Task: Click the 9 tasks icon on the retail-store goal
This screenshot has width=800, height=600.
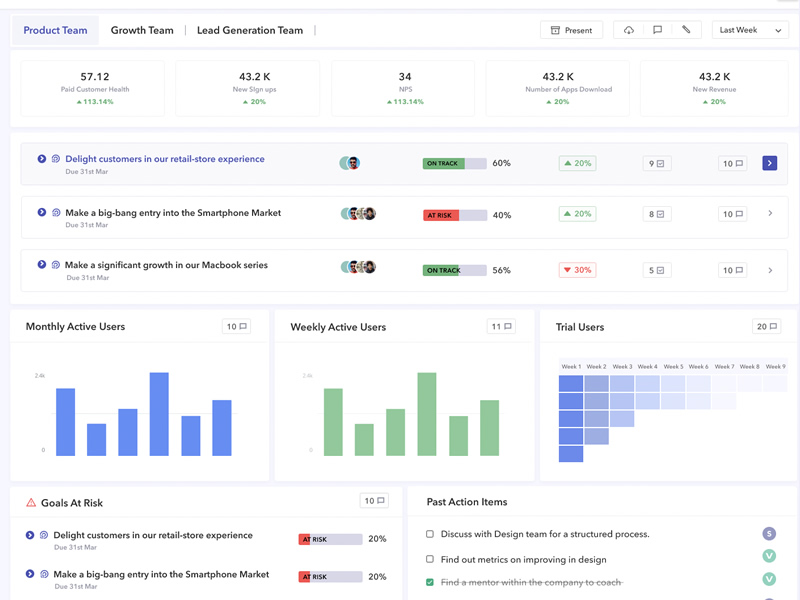Action: click(656, 163)
